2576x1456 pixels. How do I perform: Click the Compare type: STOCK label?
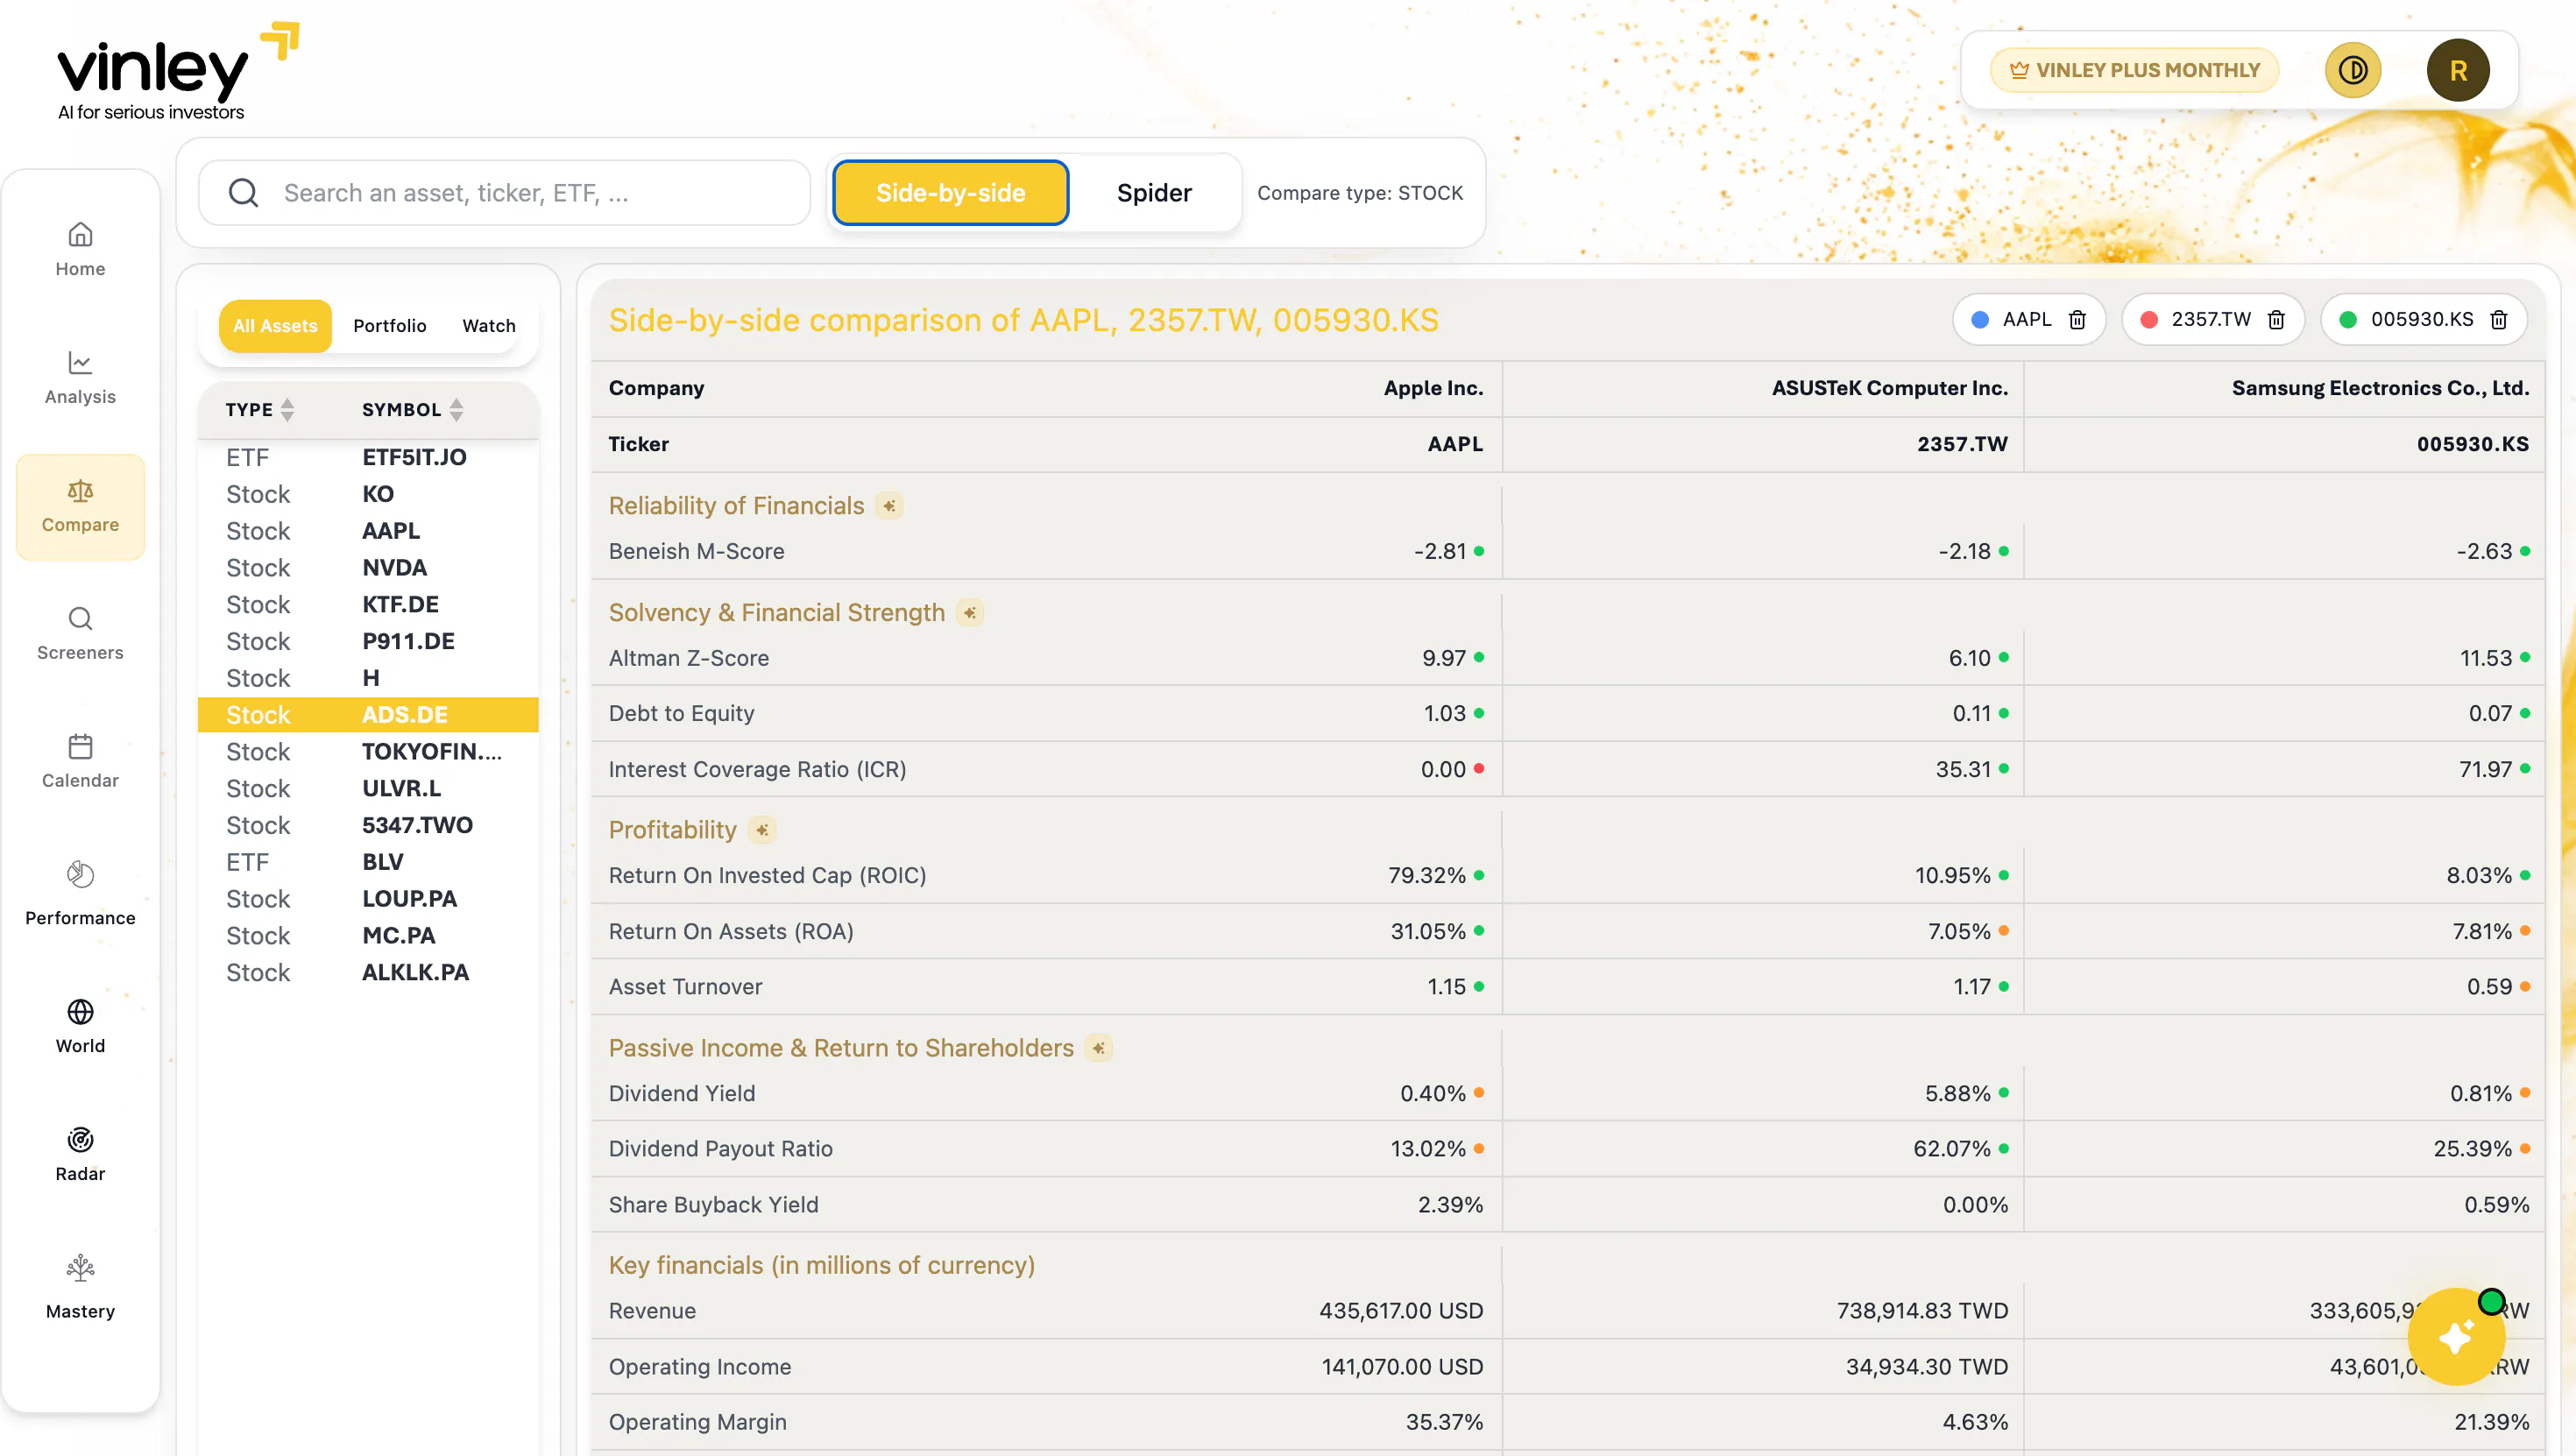tap(1360, 193)
